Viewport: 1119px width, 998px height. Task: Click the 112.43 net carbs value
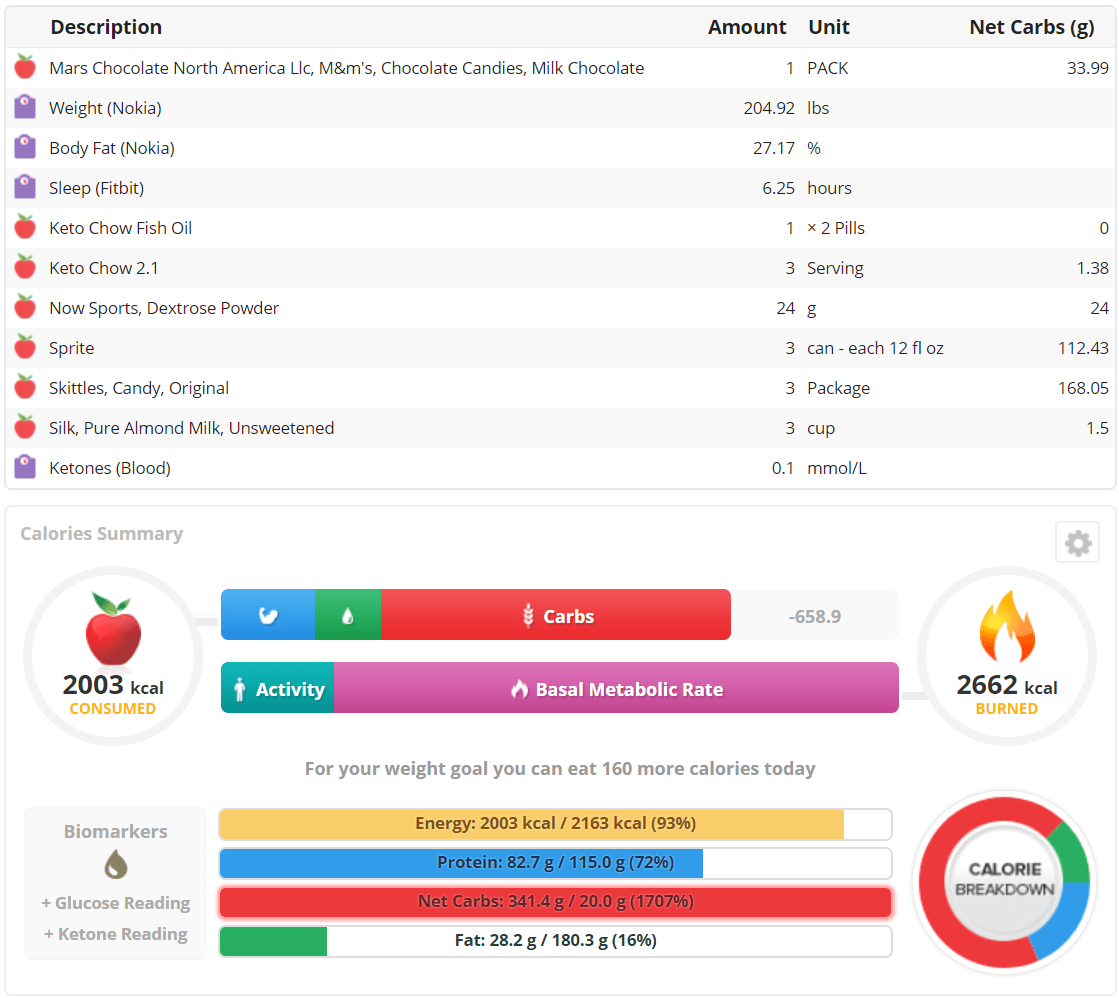pos(1083,348)
